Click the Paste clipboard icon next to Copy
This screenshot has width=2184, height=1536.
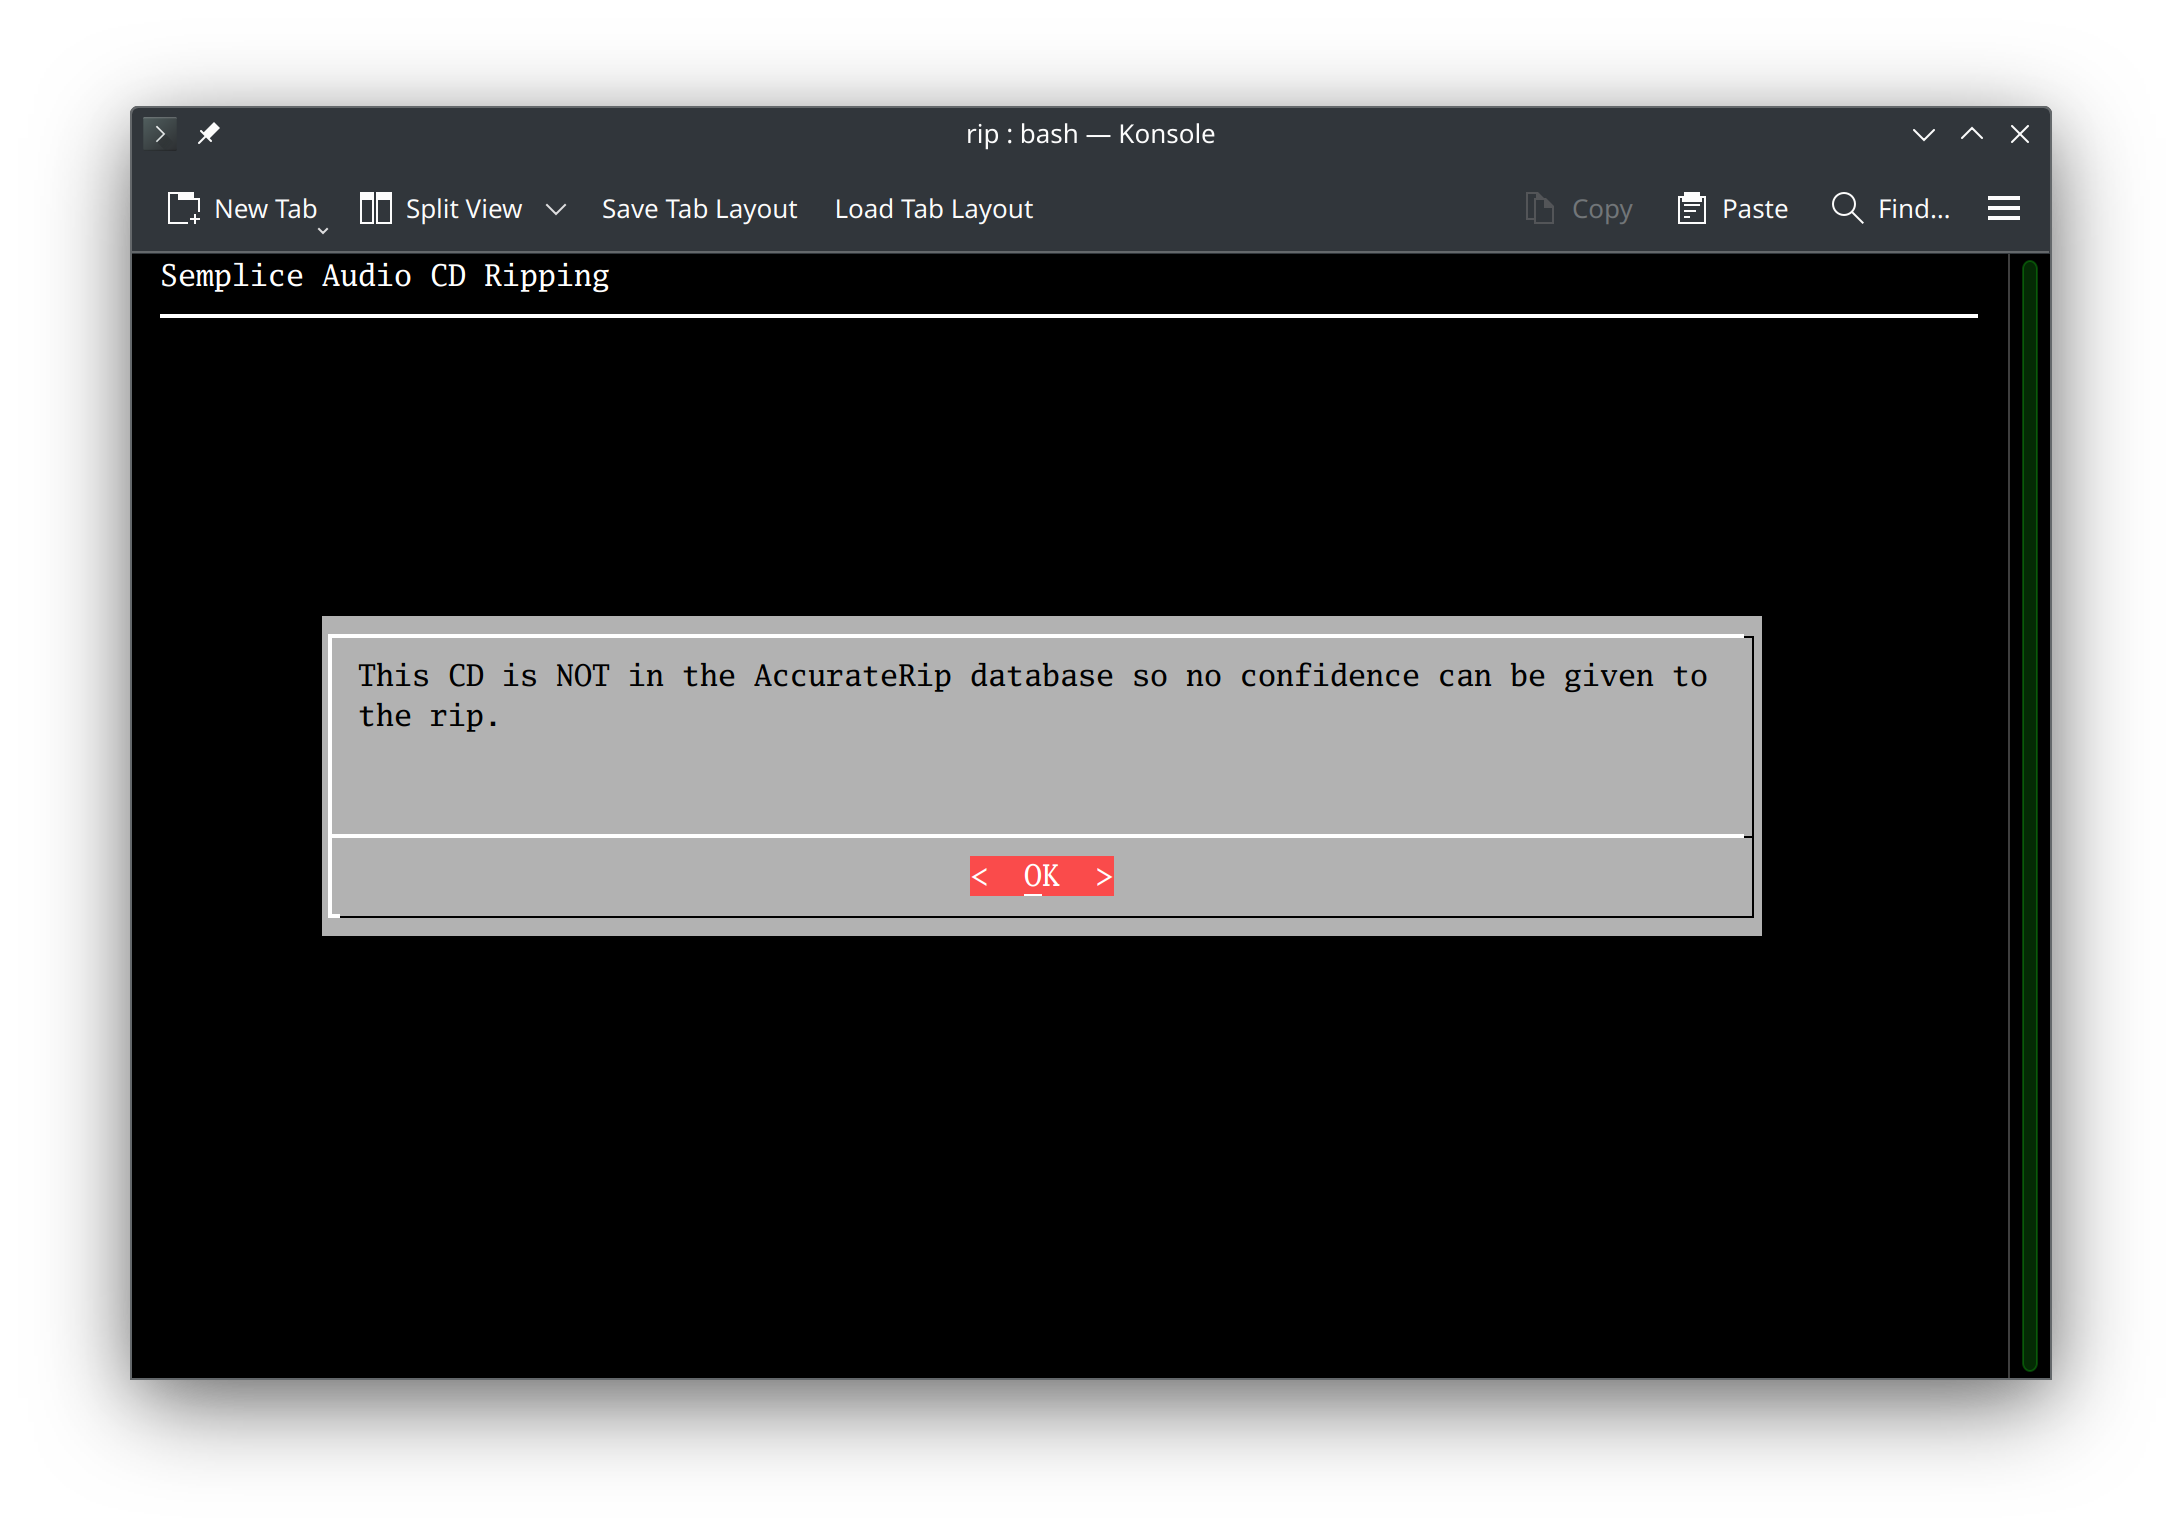point(1691,208)
